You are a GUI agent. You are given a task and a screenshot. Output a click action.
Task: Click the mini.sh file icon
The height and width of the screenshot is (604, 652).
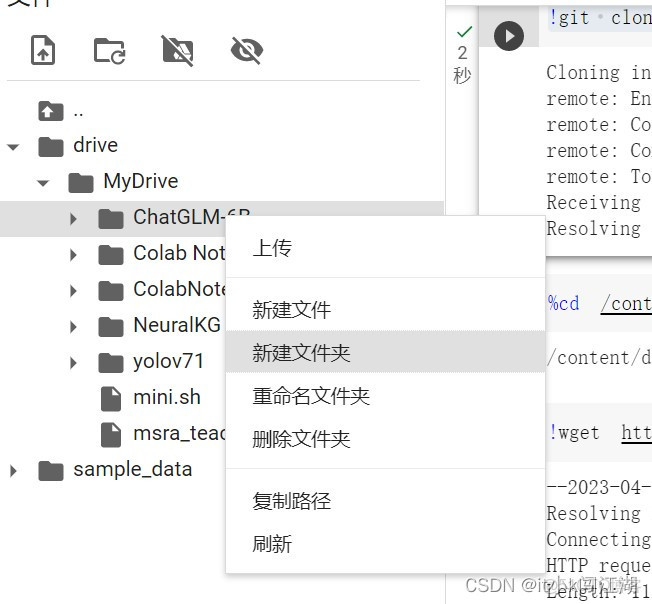(111, 399)
